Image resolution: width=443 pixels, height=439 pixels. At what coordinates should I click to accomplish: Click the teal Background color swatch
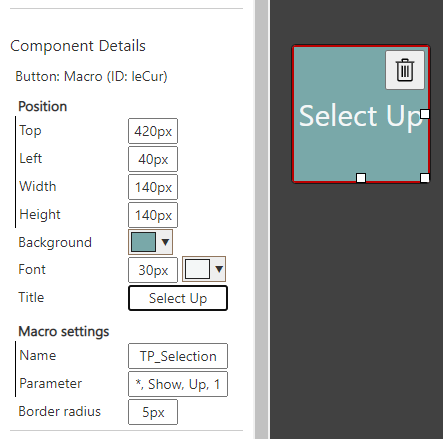(144, 242)
